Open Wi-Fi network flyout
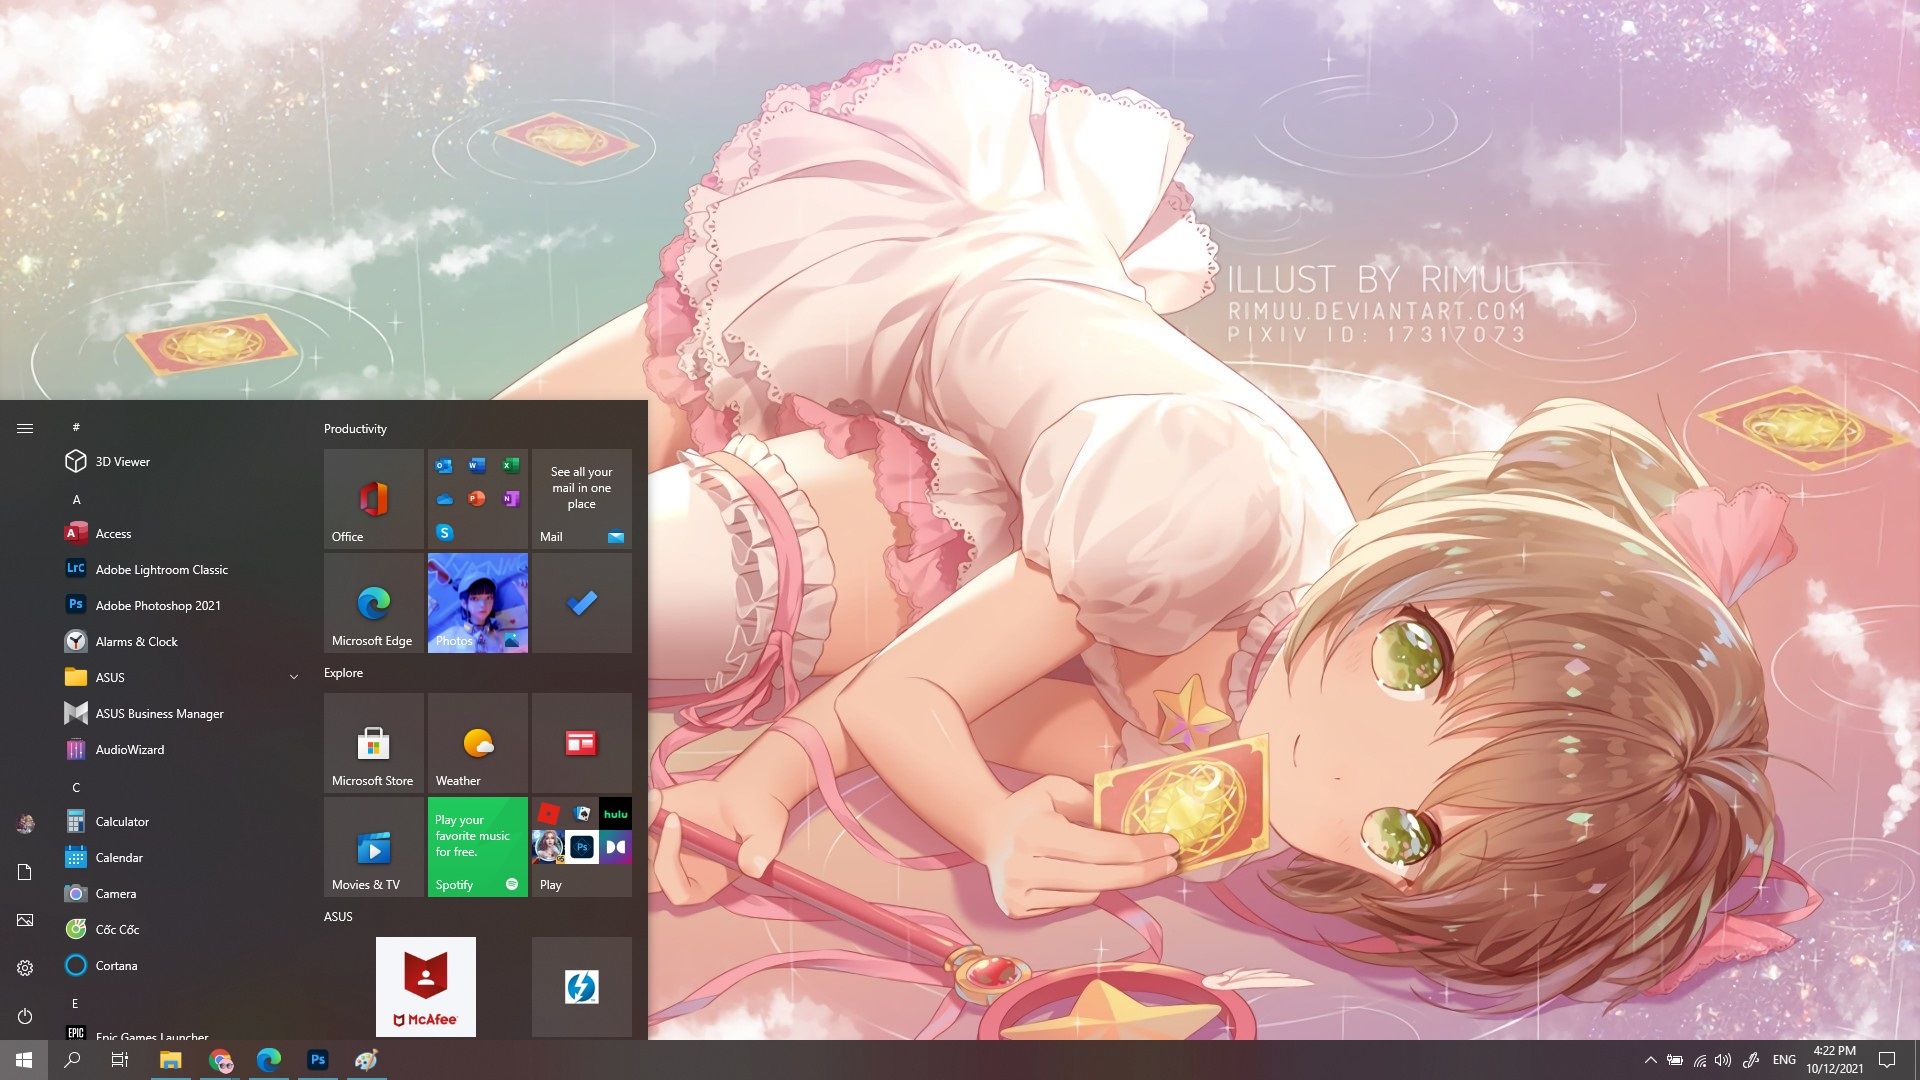The height and width of the screenshot is (1080, 1920). pos(1699,1060)
